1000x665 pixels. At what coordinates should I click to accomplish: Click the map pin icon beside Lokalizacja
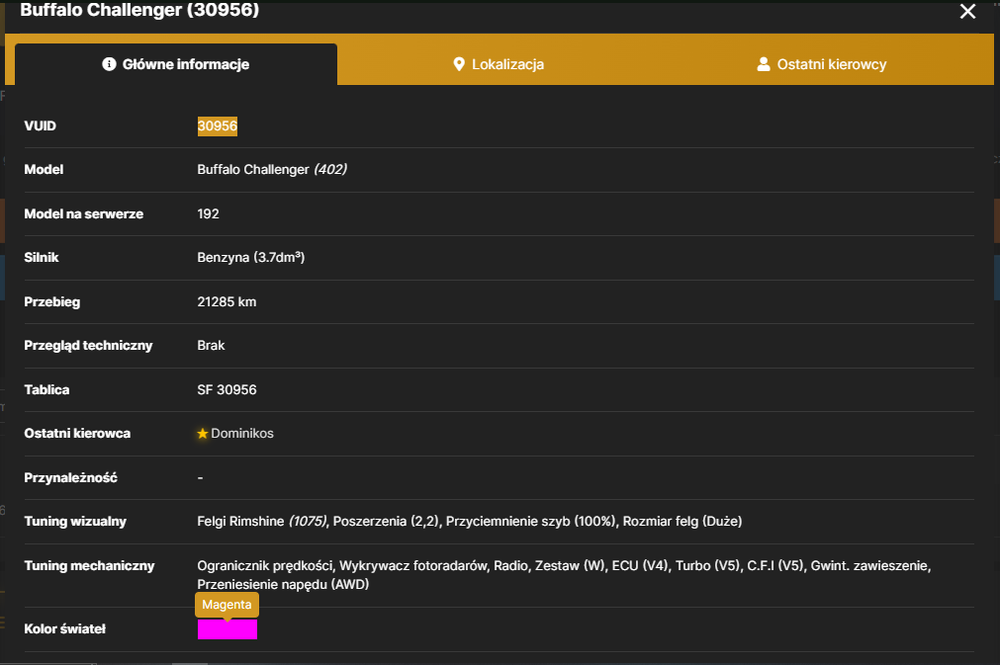pos(459,64)
